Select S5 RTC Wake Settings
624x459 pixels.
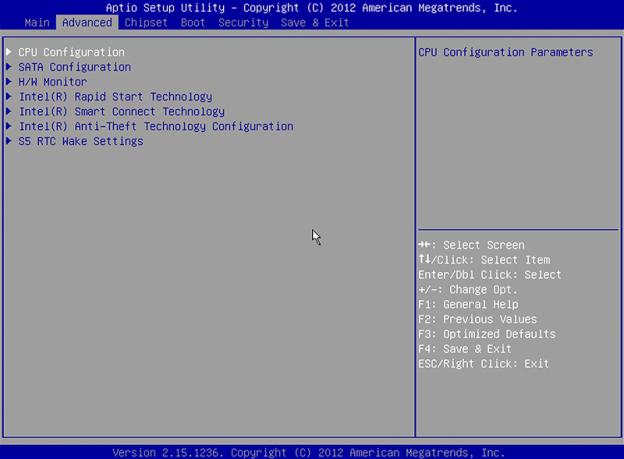(x=81, y=141)
